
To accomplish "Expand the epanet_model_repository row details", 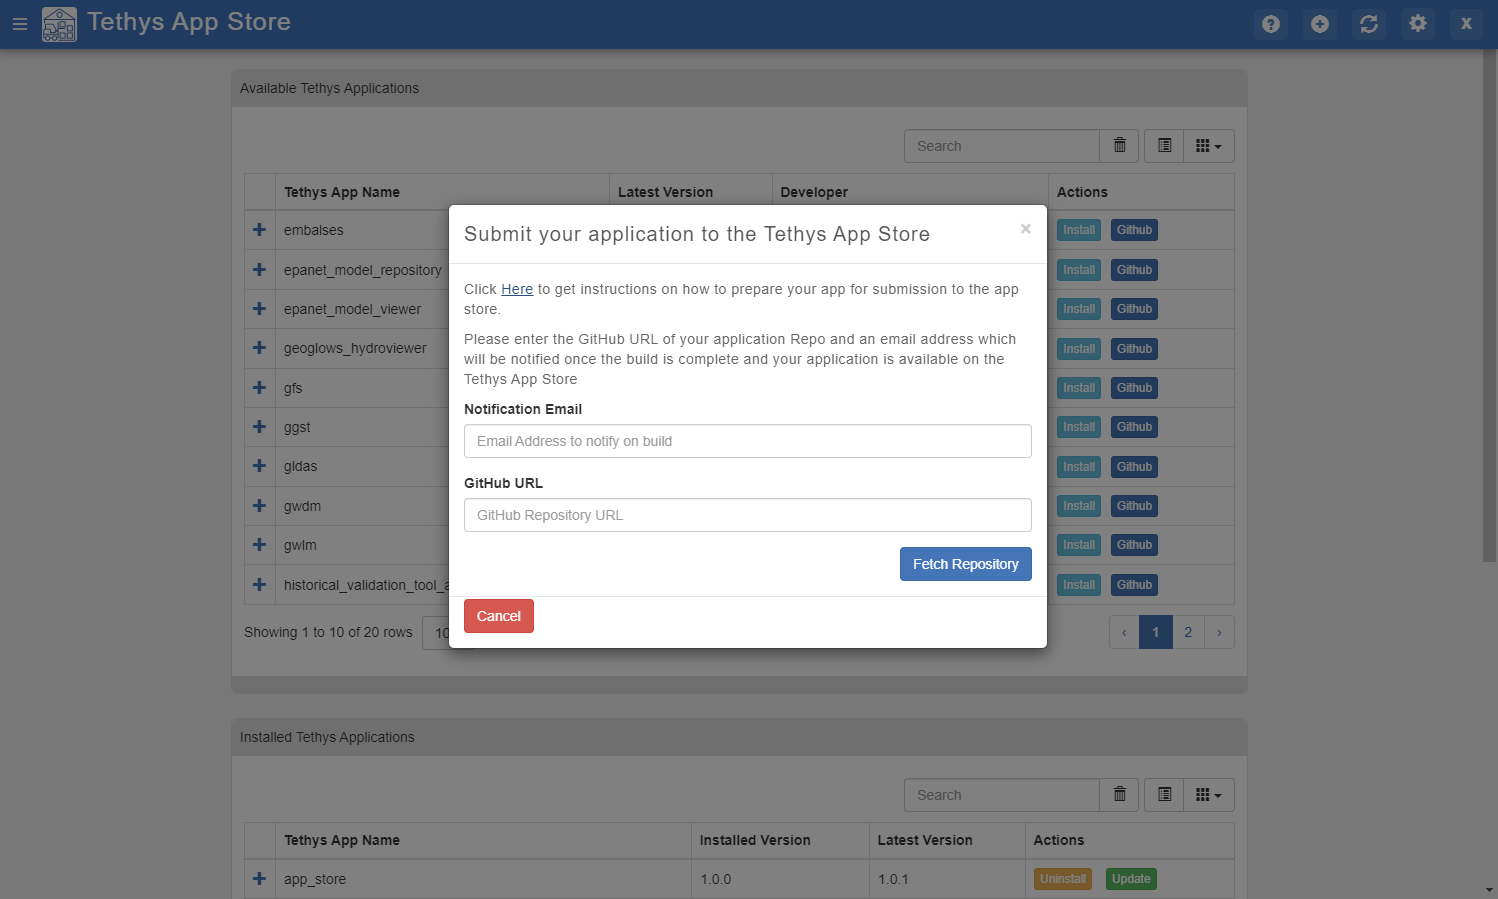I will (260, 270).
